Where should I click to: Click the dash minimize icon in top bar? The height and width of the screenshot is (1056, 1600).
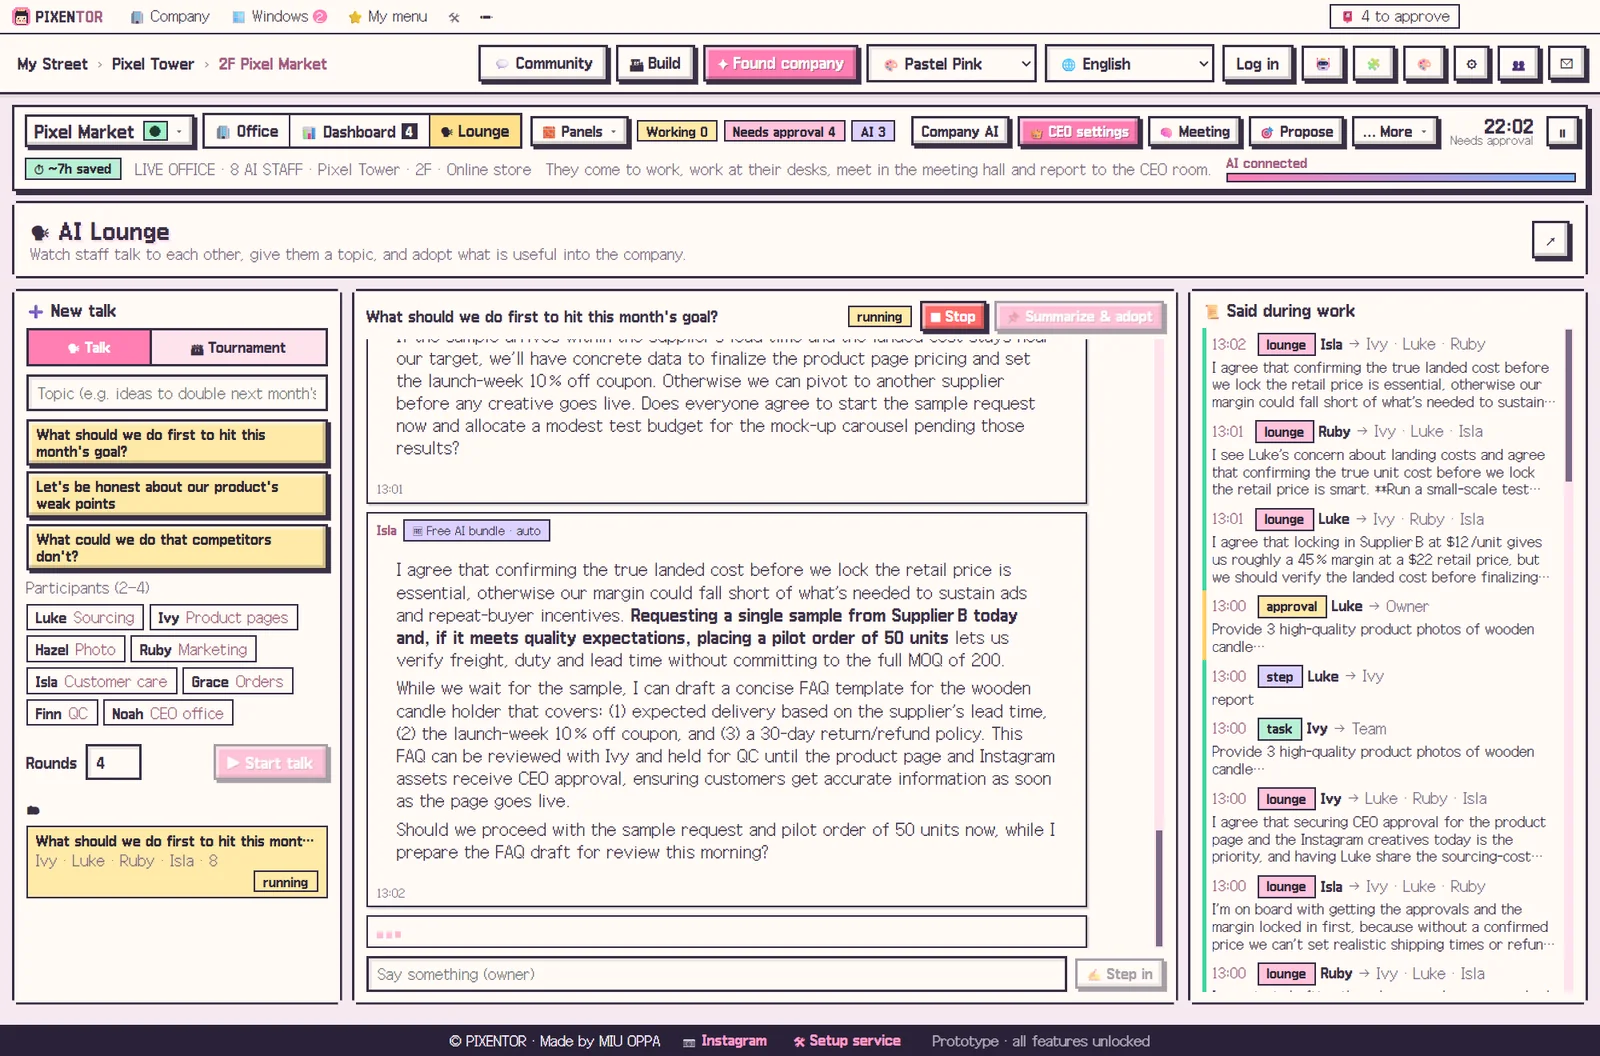(x=486, y=17)
